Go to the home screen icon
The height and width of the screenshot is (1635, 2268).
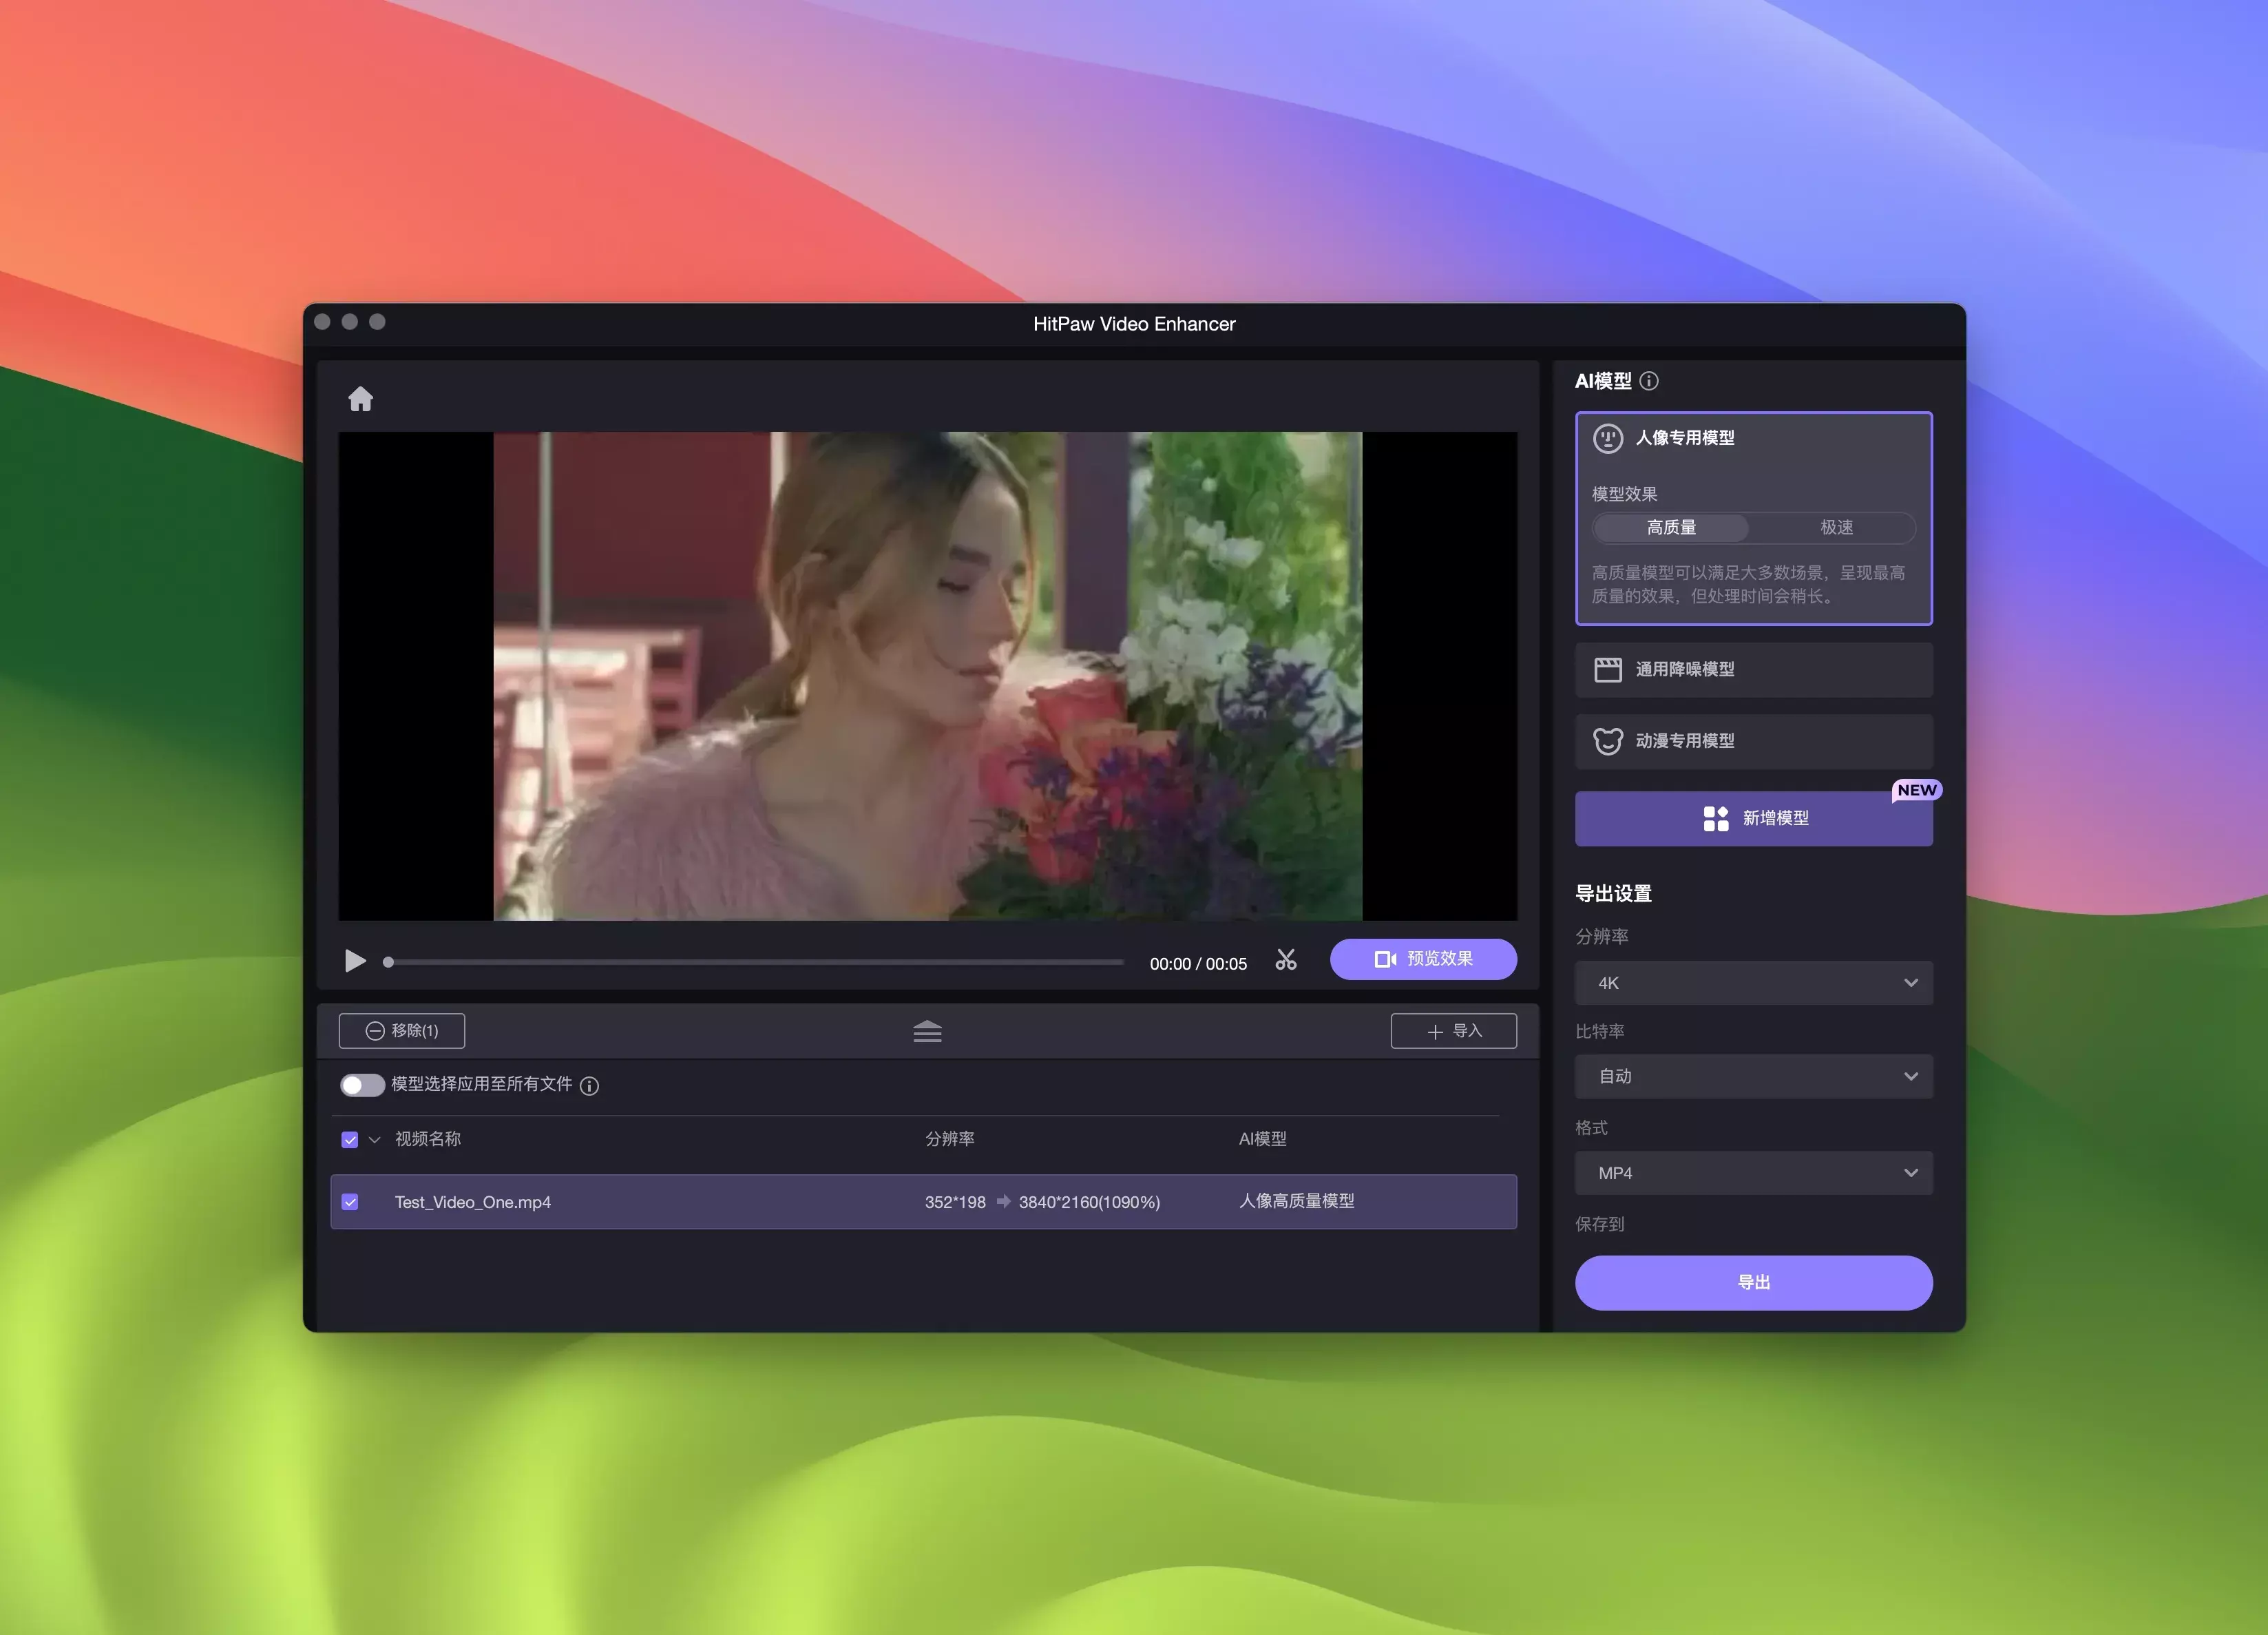pyautogui.click(x=360, y=399)
